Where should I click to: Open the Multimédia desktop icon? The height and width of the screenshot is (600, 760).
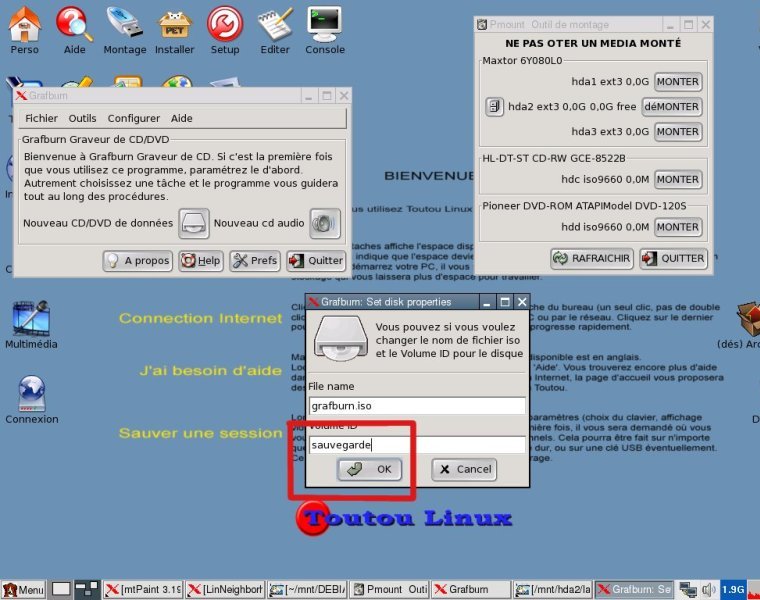[x=30, y=320]
